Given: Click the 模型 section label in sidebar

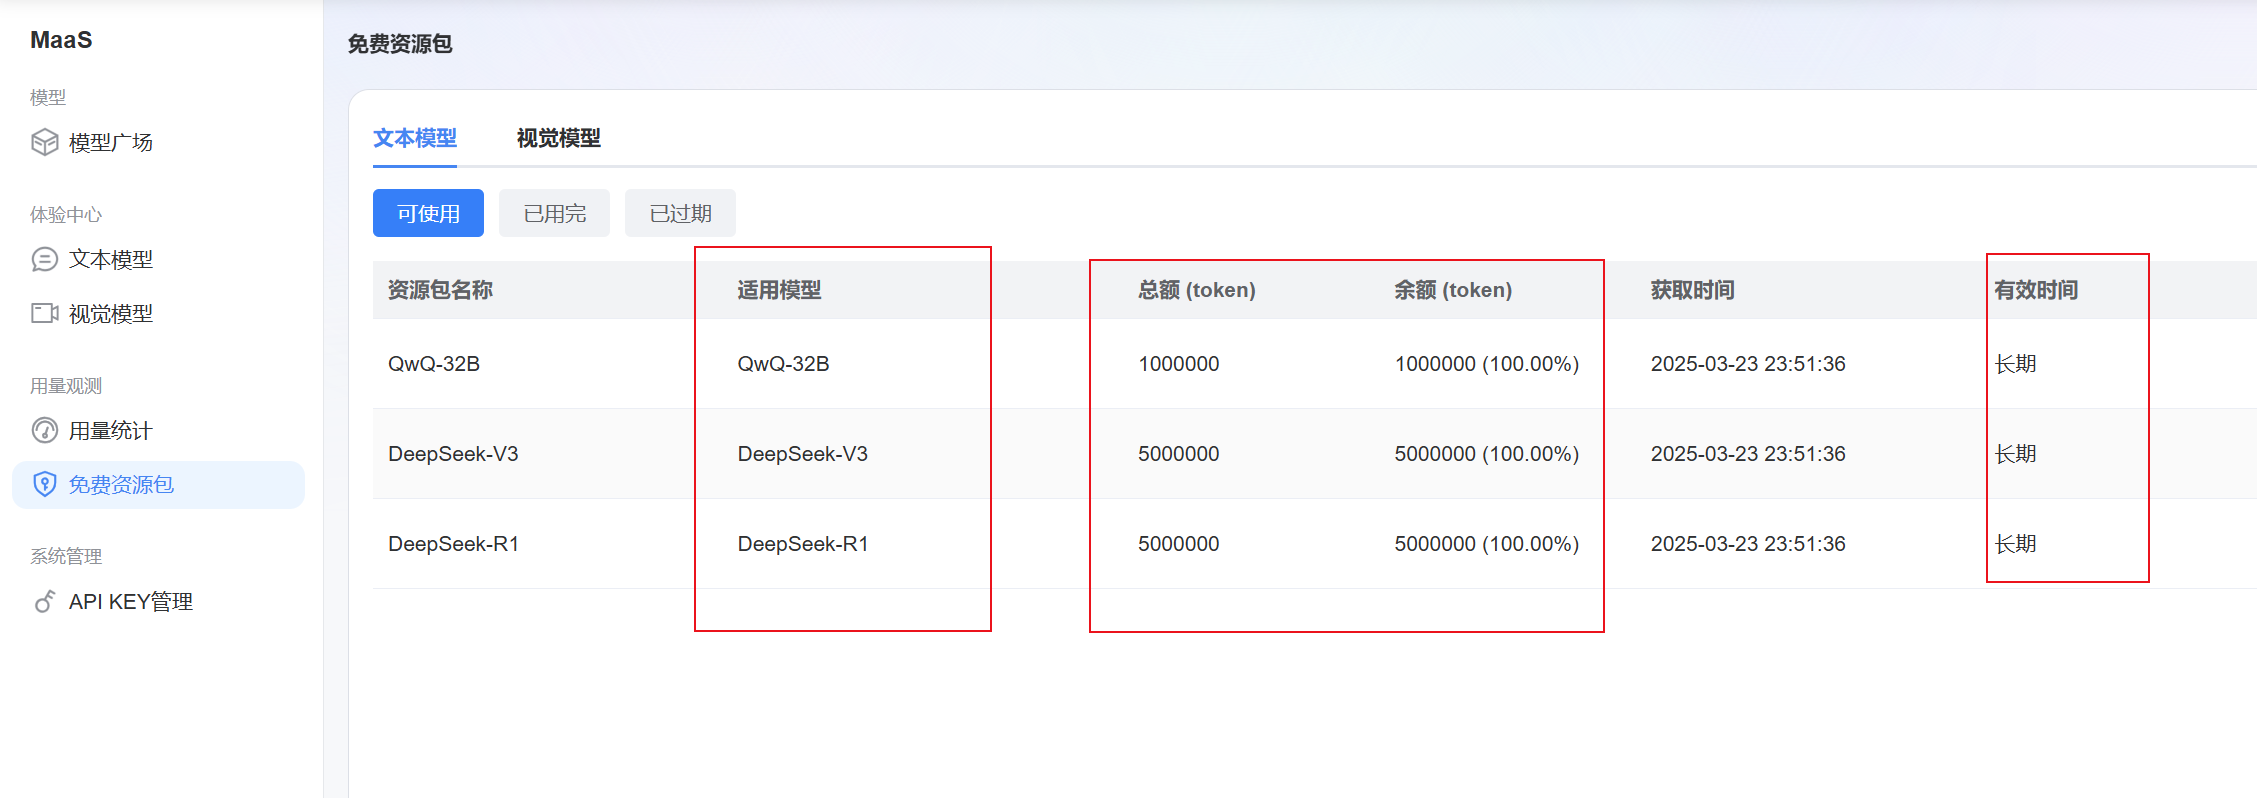Looking at the screenshot, I should 48,97.
